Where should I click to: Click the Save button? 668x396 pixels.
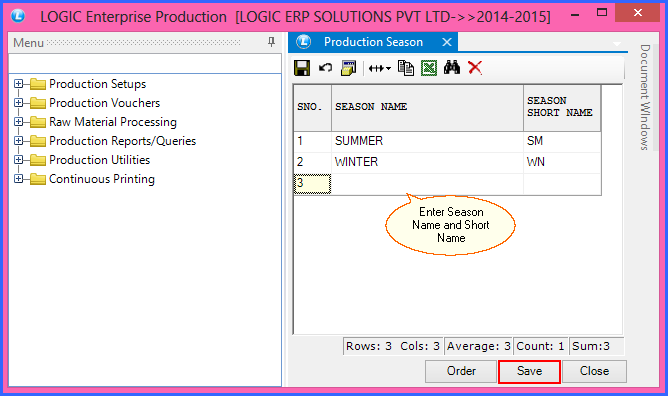coord(530,371)
